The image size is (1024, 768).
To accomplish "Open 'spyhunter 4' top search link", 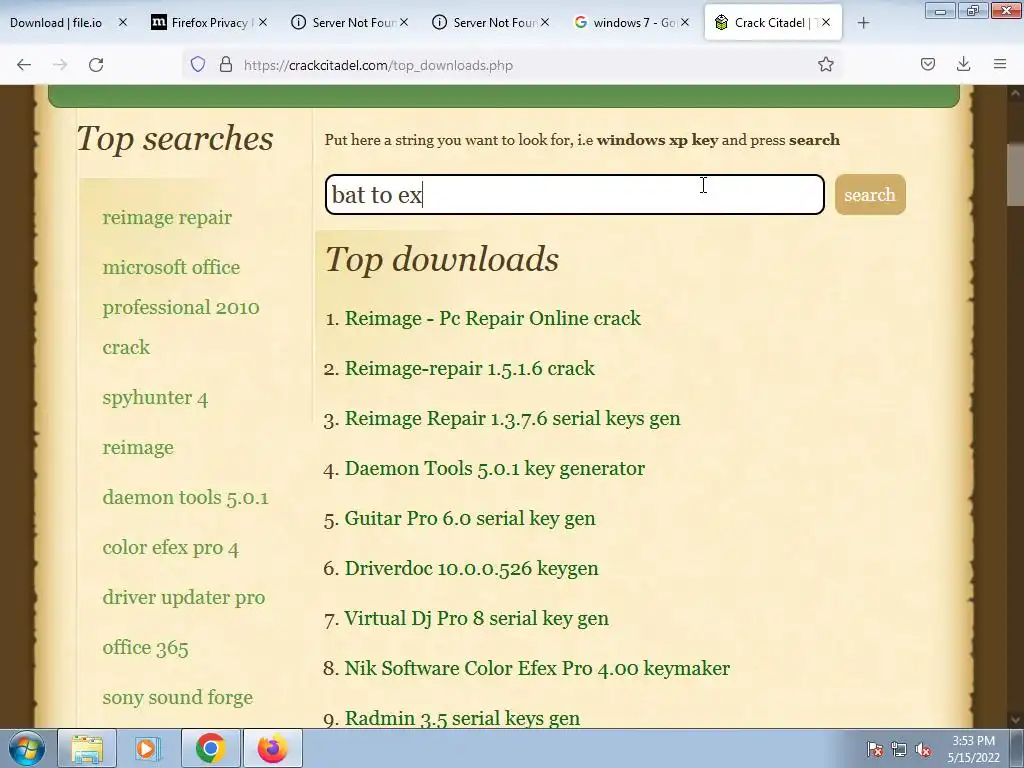I will click(155, 398).
